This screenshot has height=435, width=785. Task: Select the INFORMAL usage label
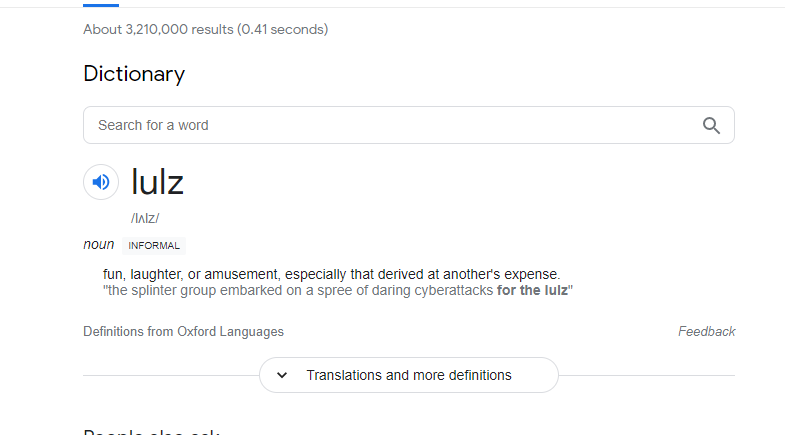click(154, 246)
